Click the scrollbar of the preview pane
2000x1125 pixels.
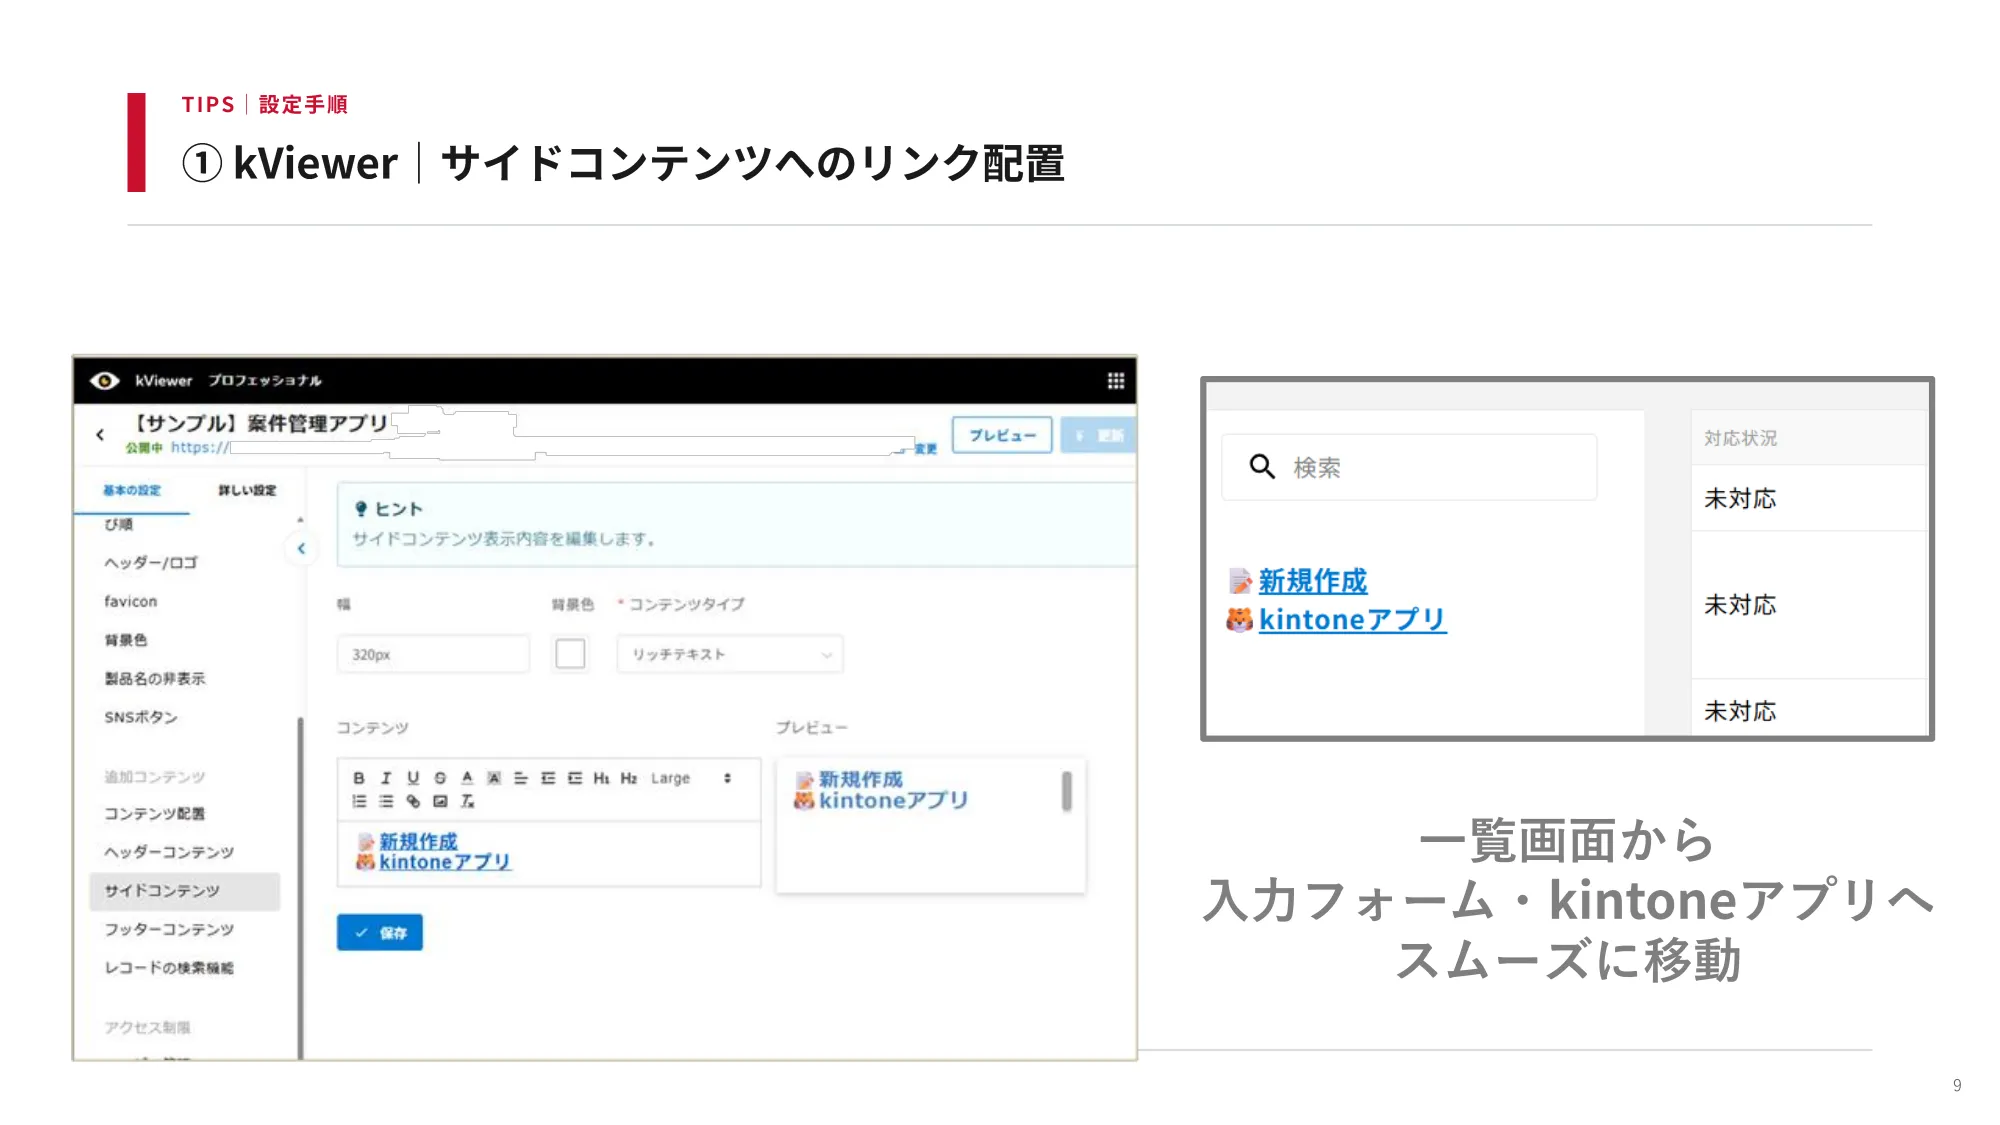pyautogui.click(x=1067, y=791)
